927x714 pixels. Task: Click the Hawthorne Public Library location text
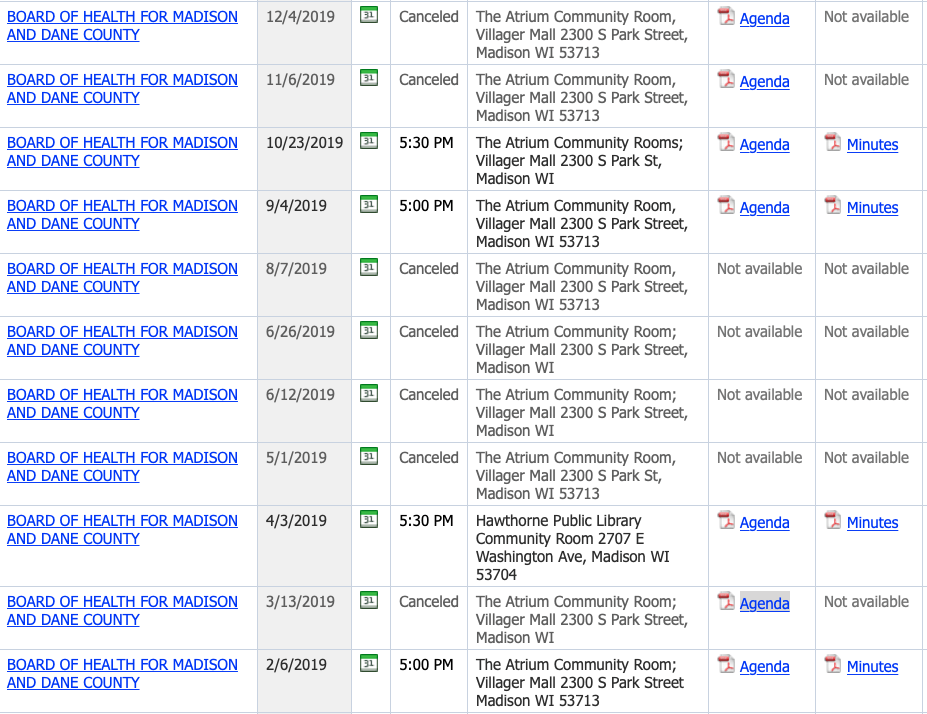(572, 547)
